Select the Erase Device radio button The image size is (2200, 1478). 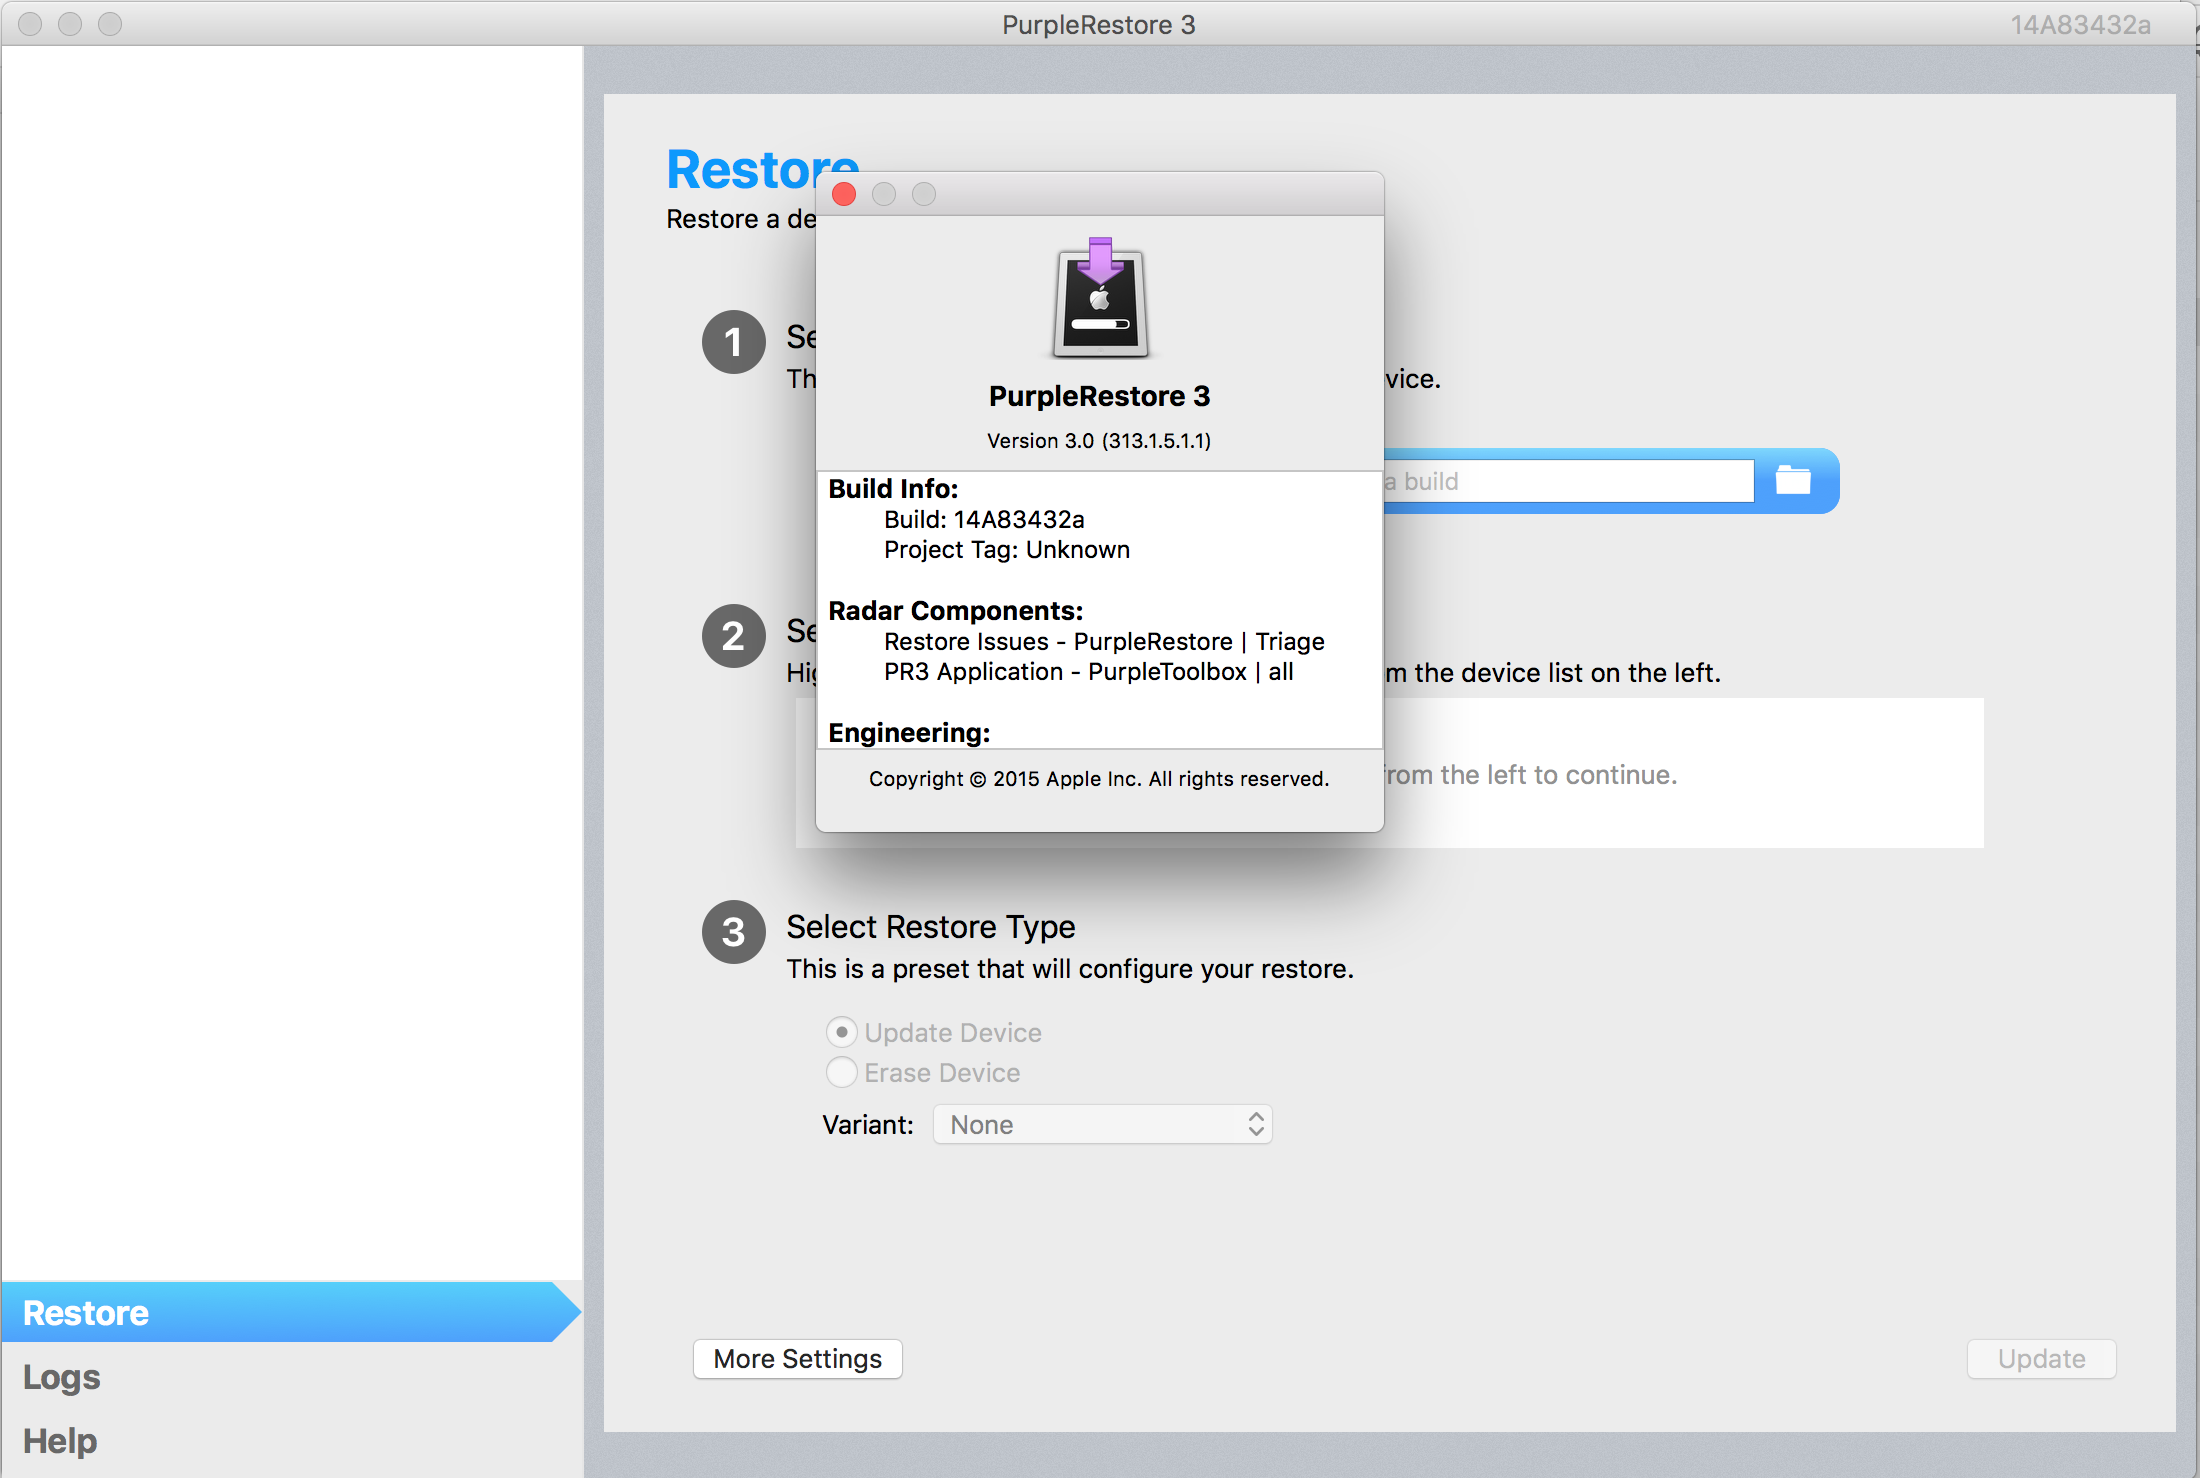(x=841, y=1072)
